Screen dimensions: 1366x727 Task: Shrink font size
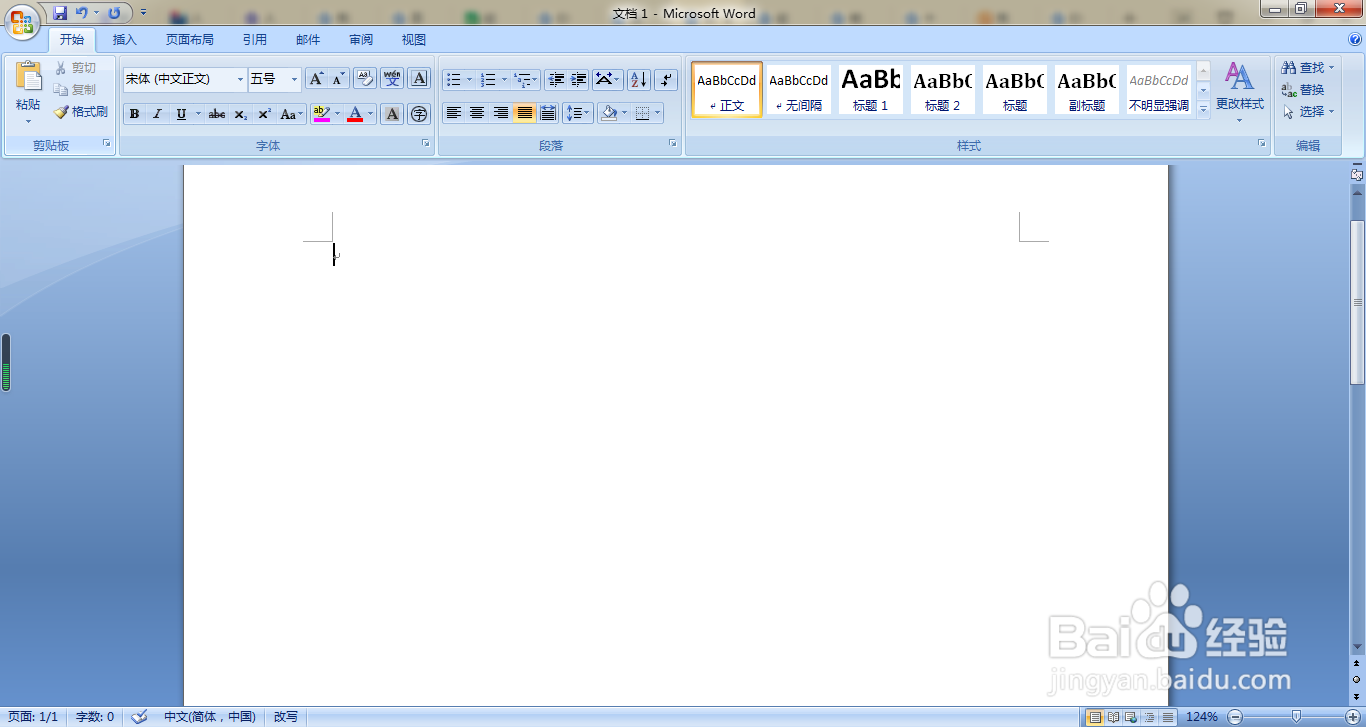[x=338, y=79]
